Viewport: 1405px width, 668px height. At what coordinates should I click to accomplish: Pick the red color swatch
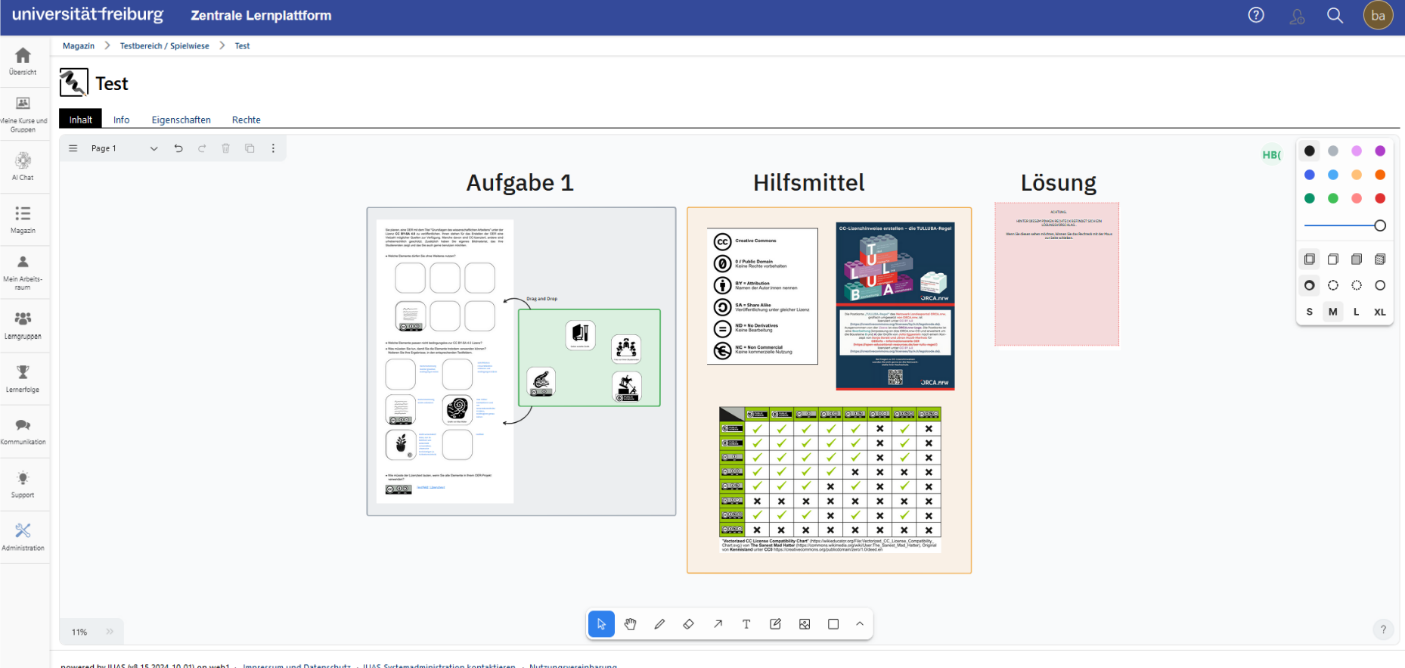pos(1380,198)
